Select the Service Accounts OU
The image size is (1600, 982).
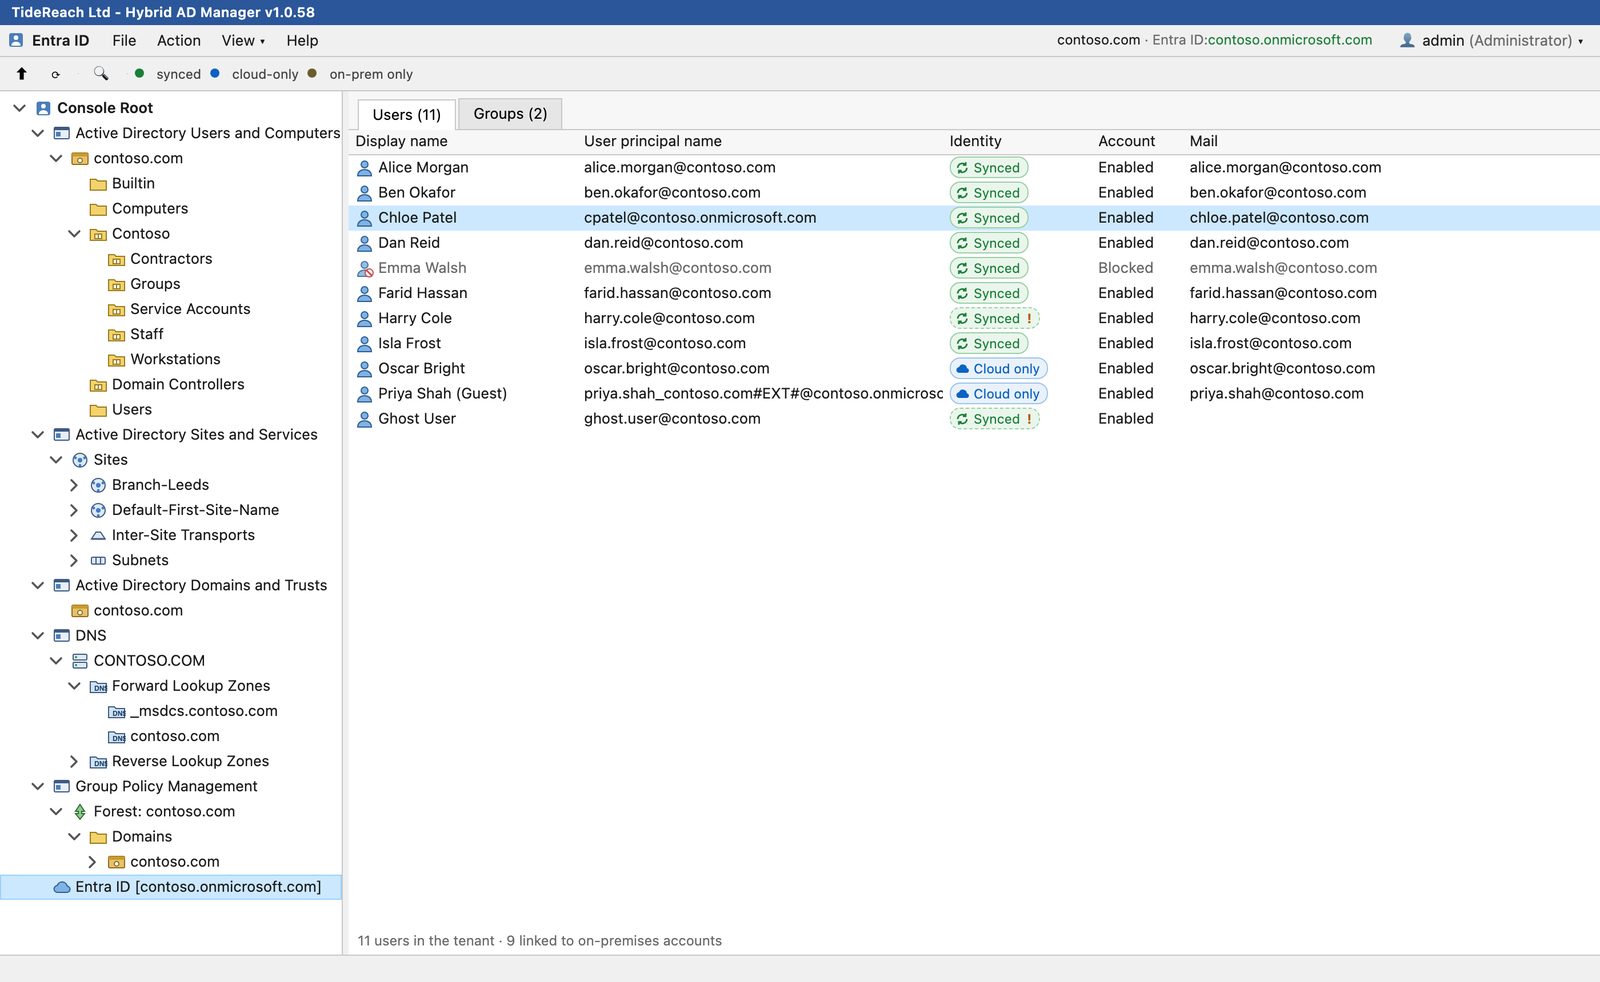(x=190, y=309)
